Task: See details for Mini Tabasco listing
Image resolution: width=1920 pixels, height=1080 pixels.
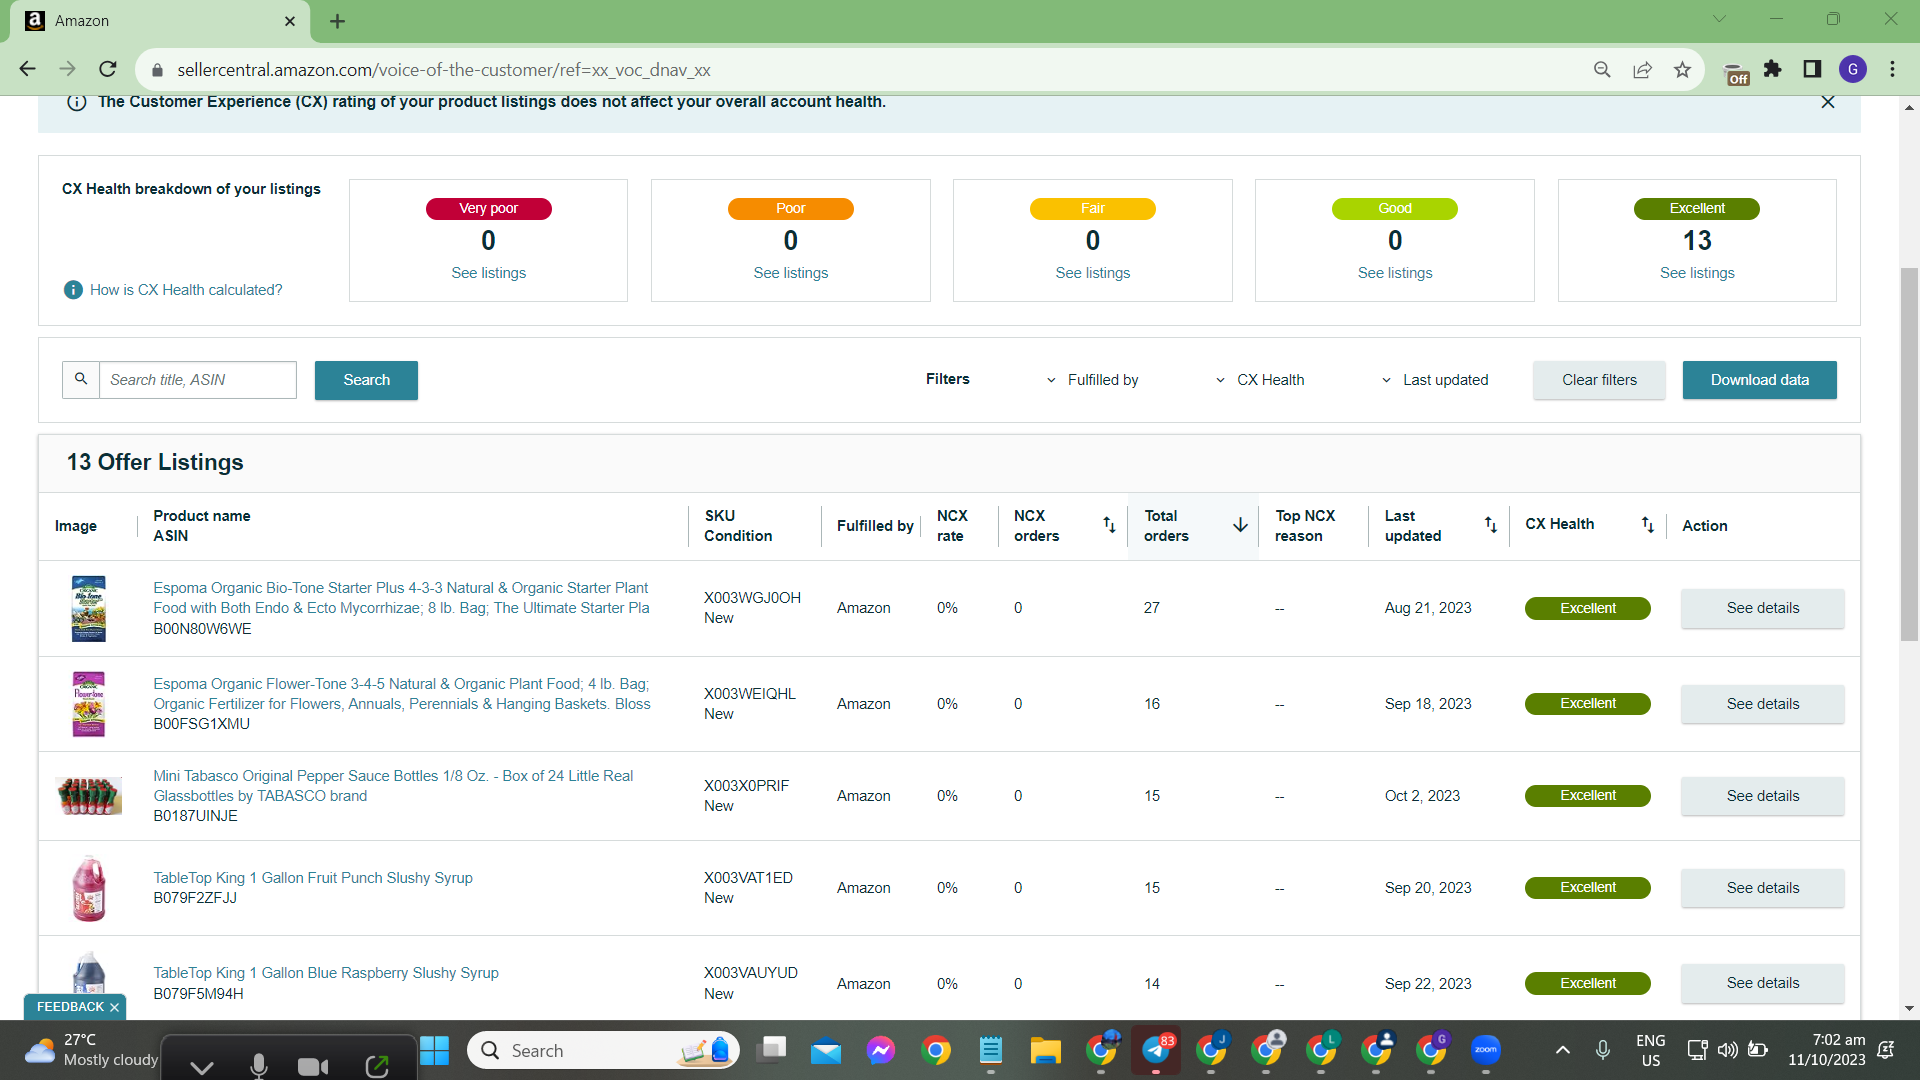Action: click(x=1762, y=796)
